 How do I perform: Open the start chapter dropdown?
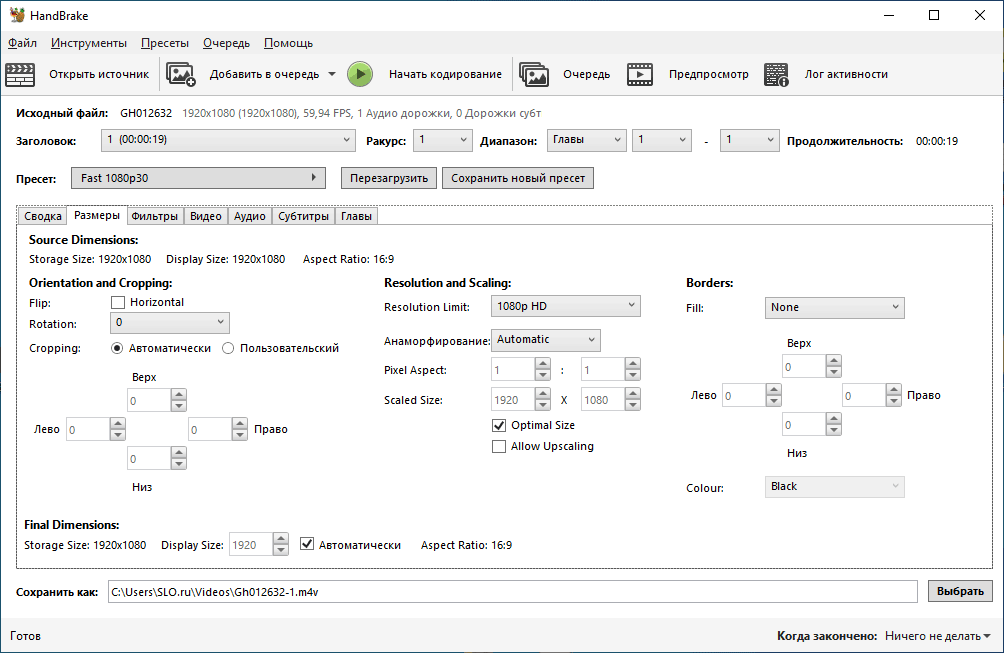click(661, 140)
